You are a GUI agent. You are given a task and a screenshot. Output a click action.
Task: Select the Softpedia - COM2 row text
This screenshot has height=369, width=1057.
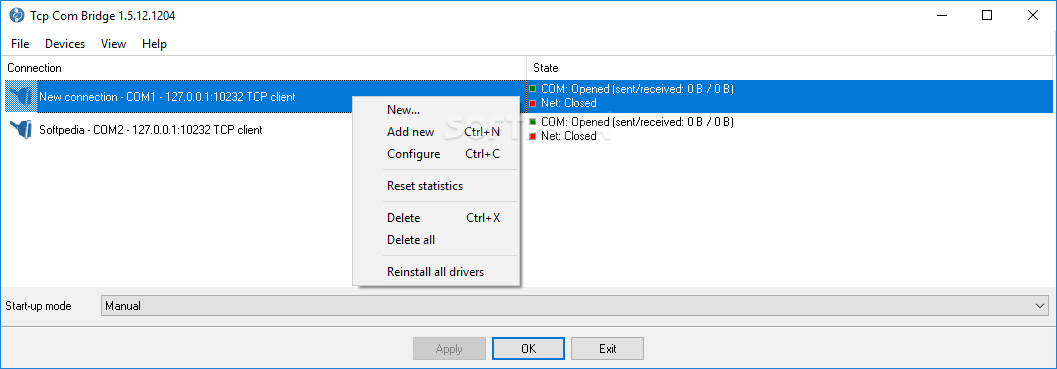point(151,130)
